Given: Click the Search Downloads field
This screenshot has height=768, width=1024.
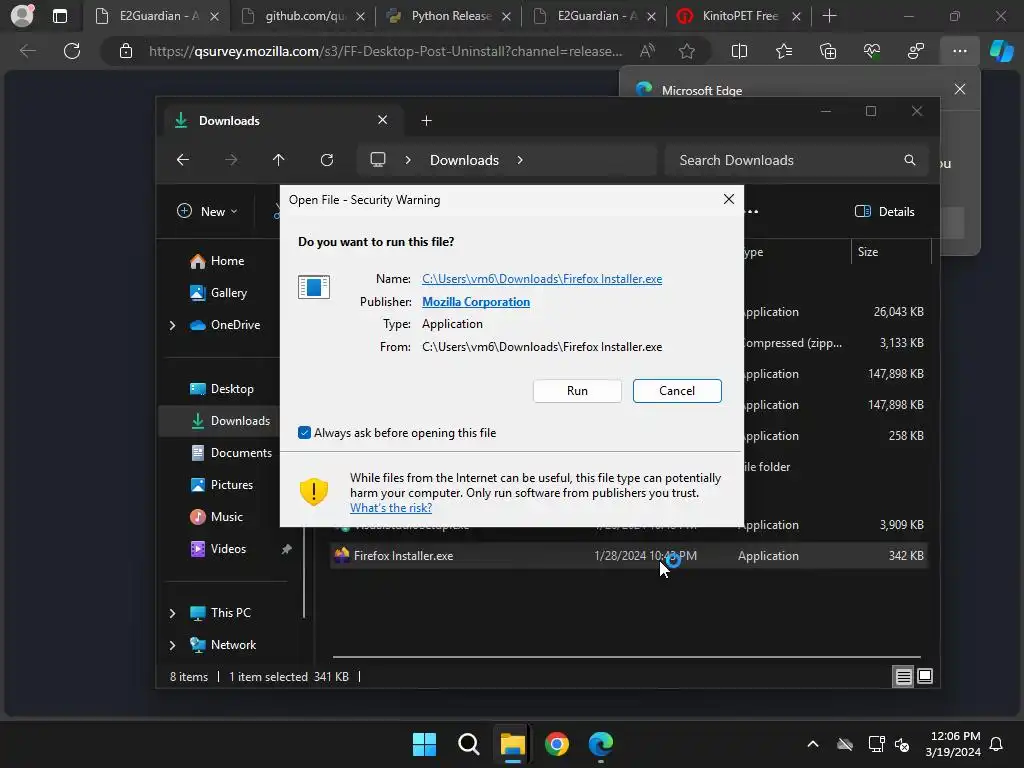Looking at the screenshot, I should 796,160.
